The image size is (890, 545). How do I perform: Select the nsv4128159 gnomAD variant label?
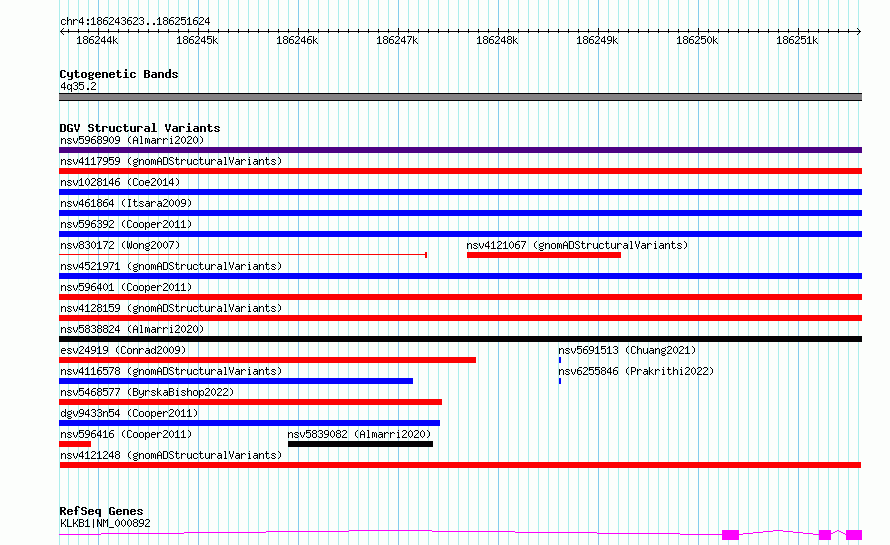[171, 308]
